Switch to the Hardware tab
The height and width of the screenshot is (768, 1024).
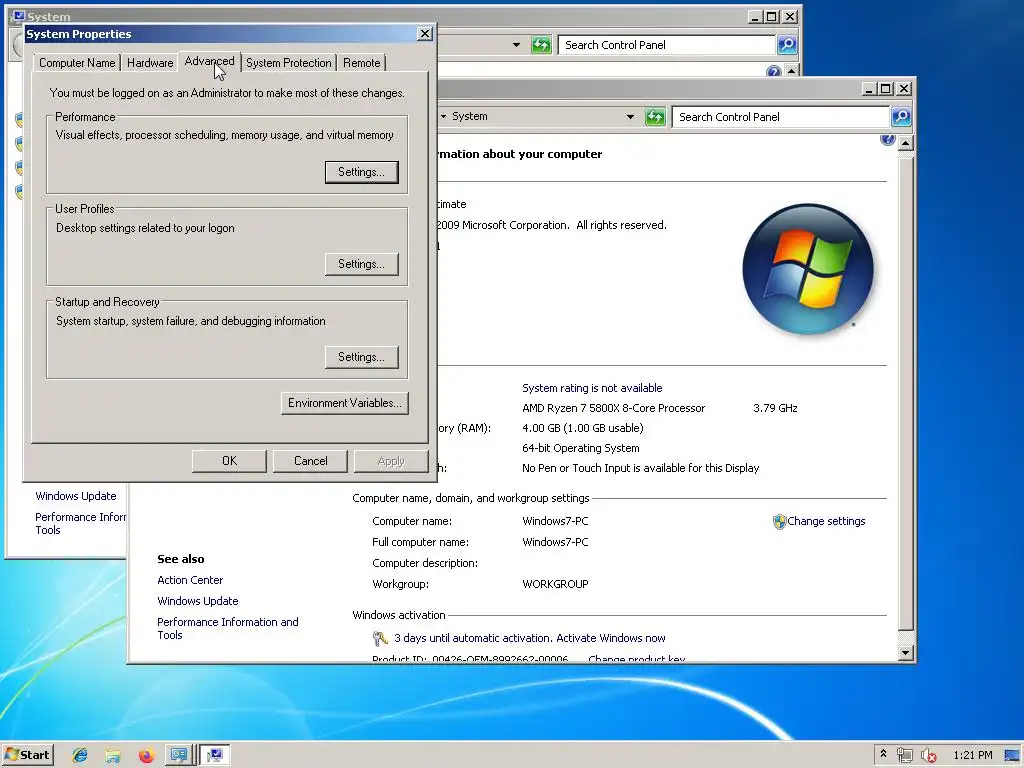pos(150,63)
